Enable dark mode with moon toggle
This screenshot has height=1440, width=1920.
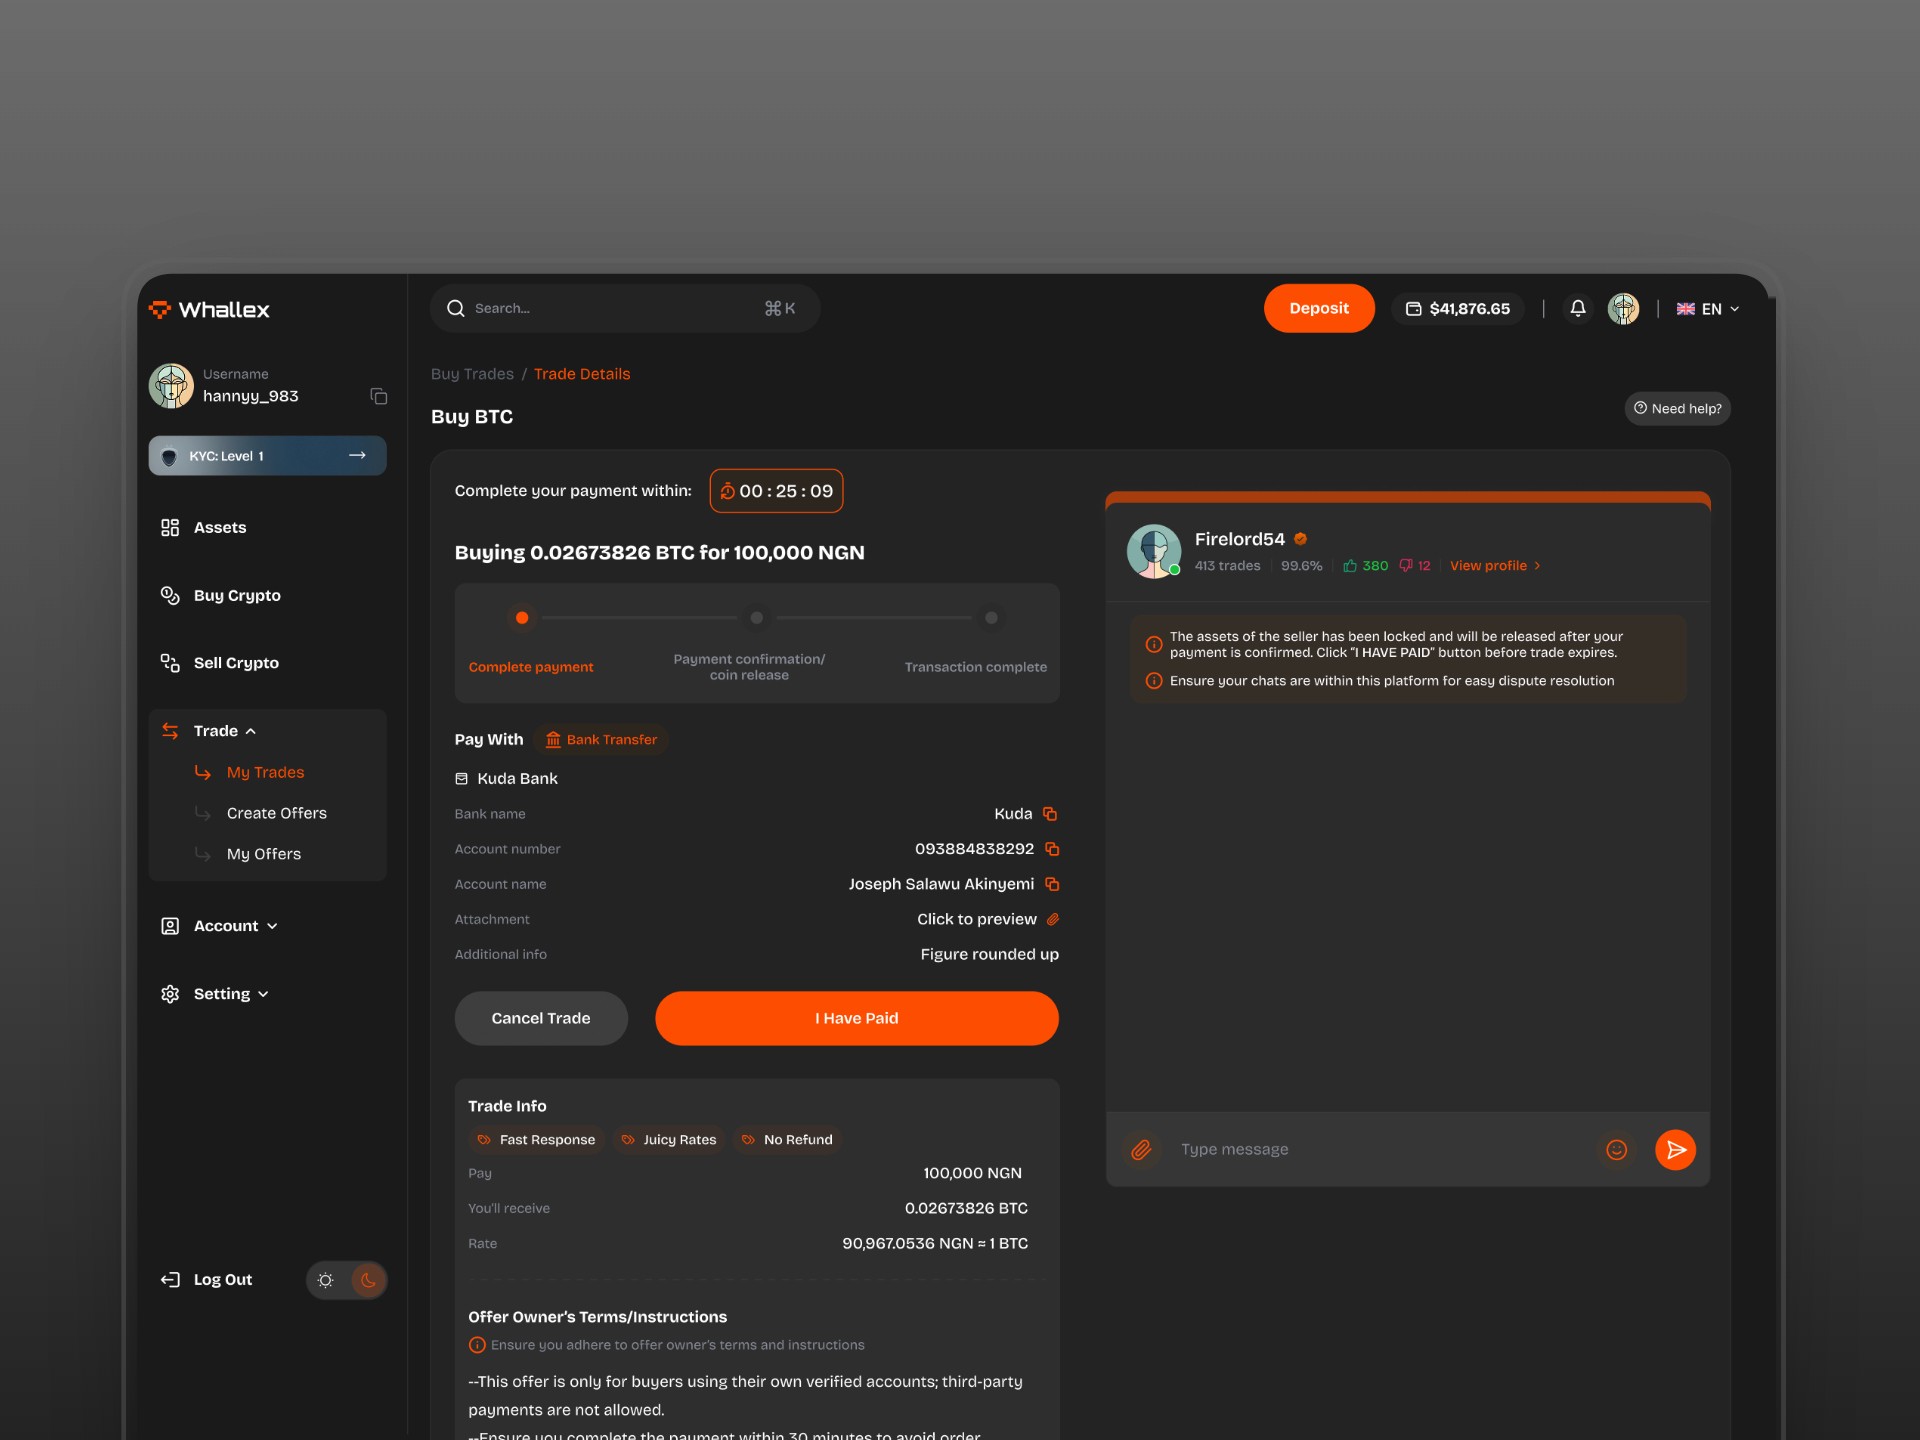coord(368,1280)
